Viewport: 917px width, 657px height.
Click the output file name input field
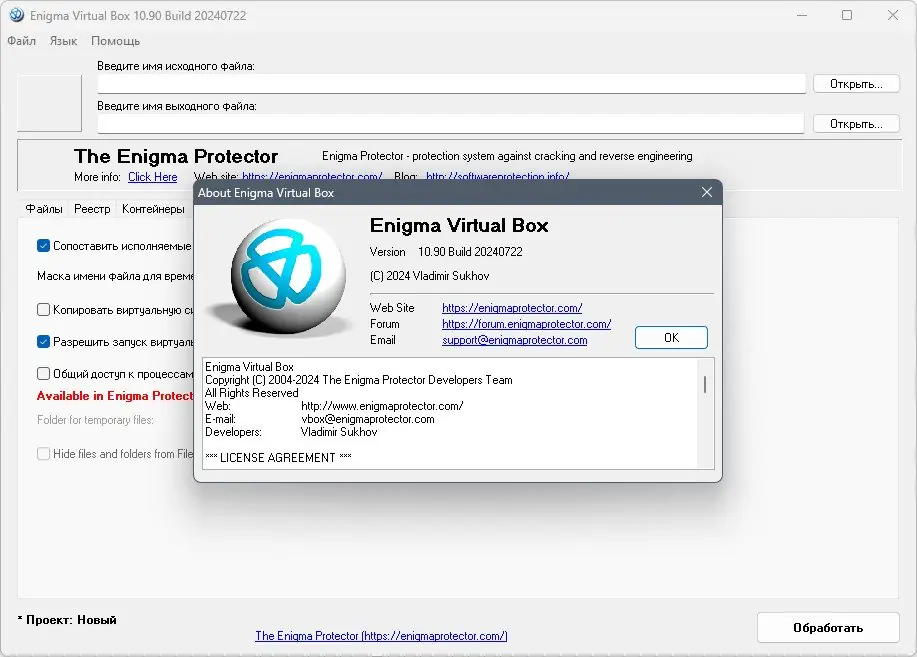(x=451, y=123)
